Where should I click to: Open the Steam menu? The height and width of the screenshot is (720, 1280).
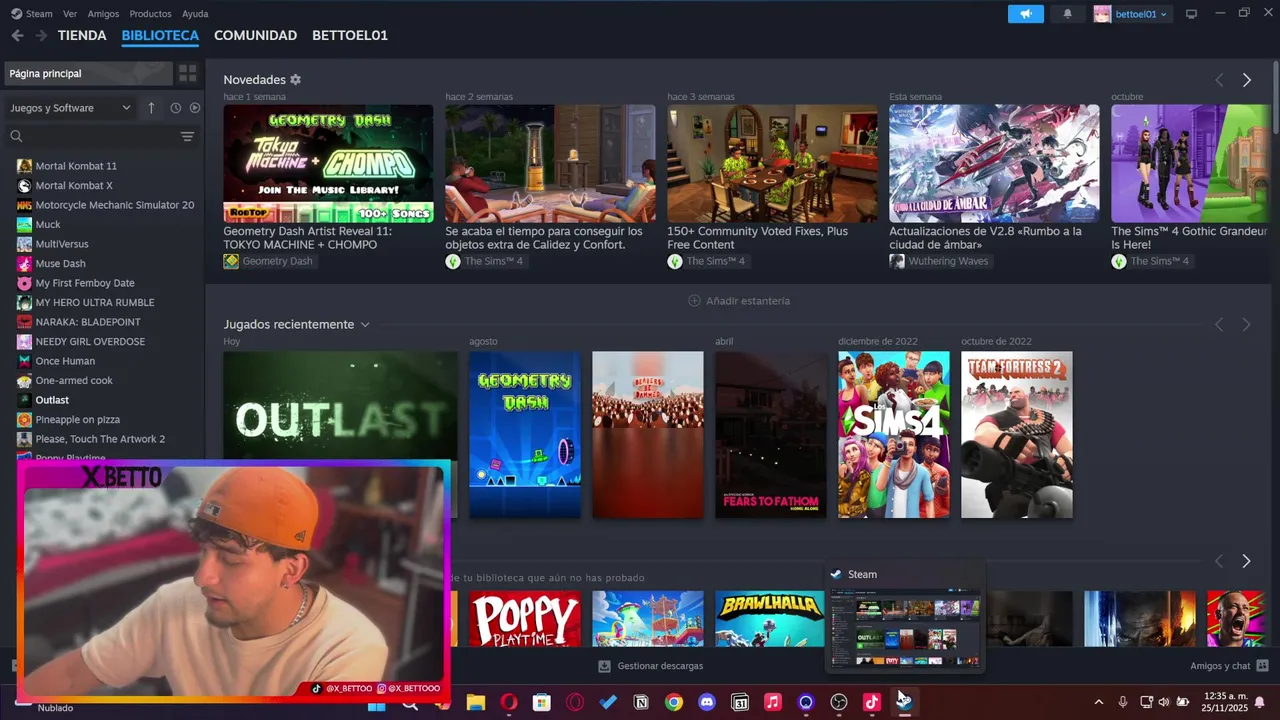pyautogui.click(x=32, y=14)
